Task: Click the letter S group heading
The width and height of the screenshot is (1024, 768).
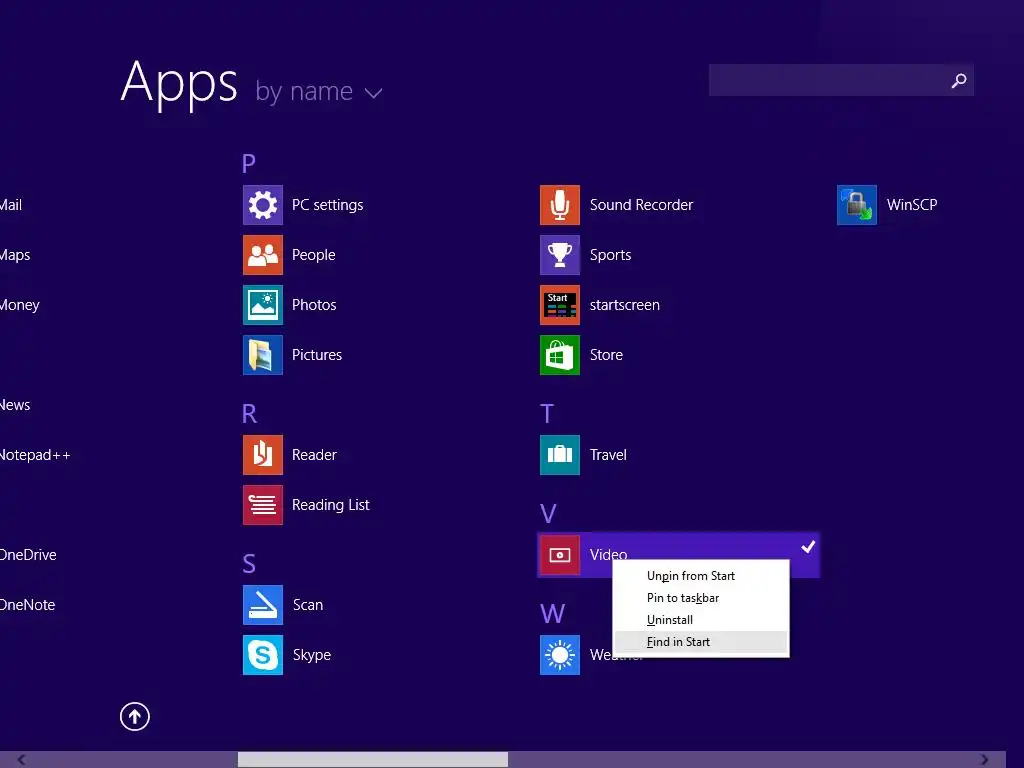Action: 249,564
